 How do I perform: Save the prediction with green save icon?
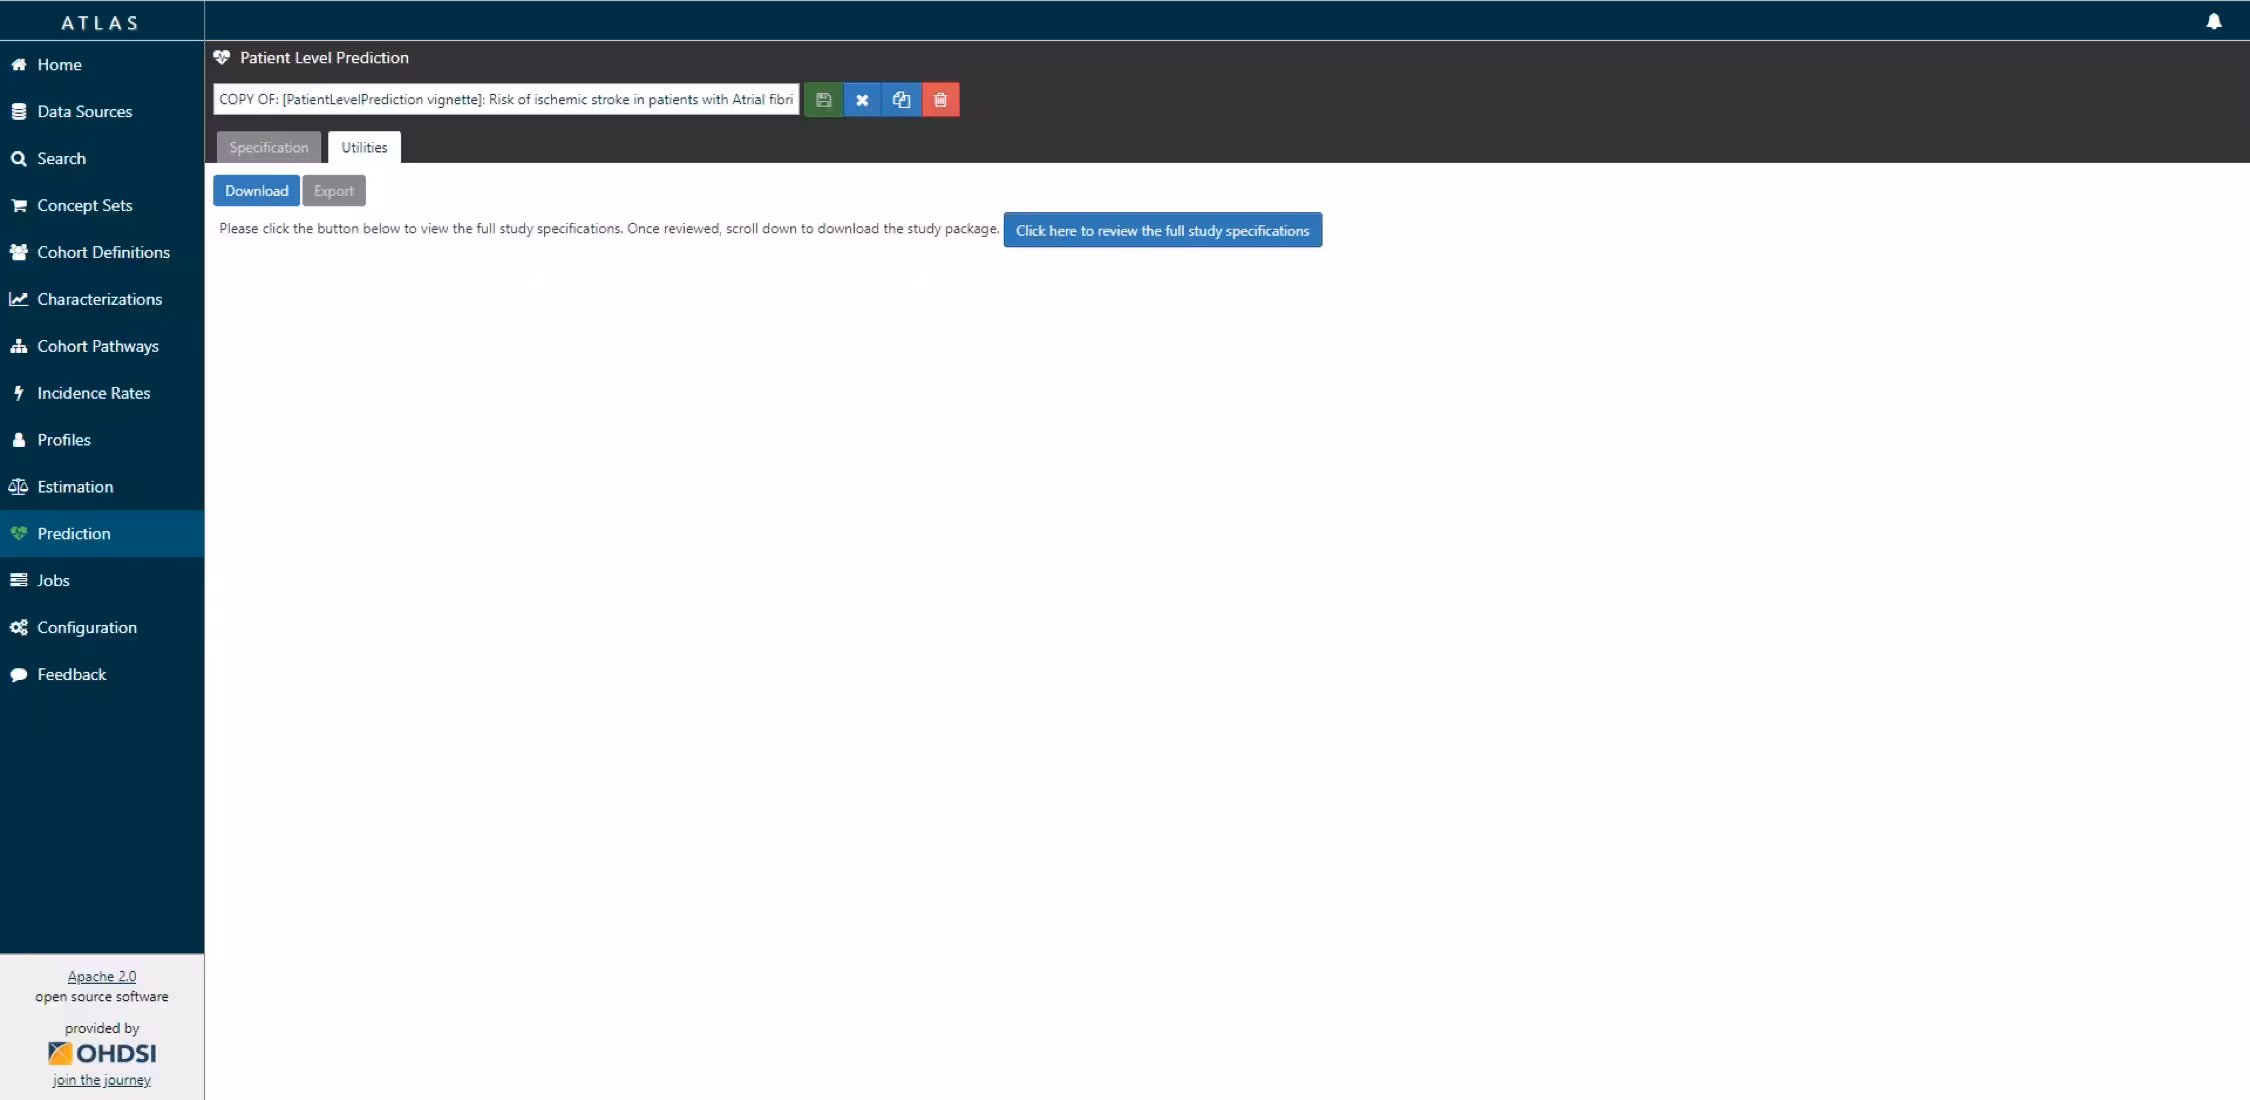point(823,100)
